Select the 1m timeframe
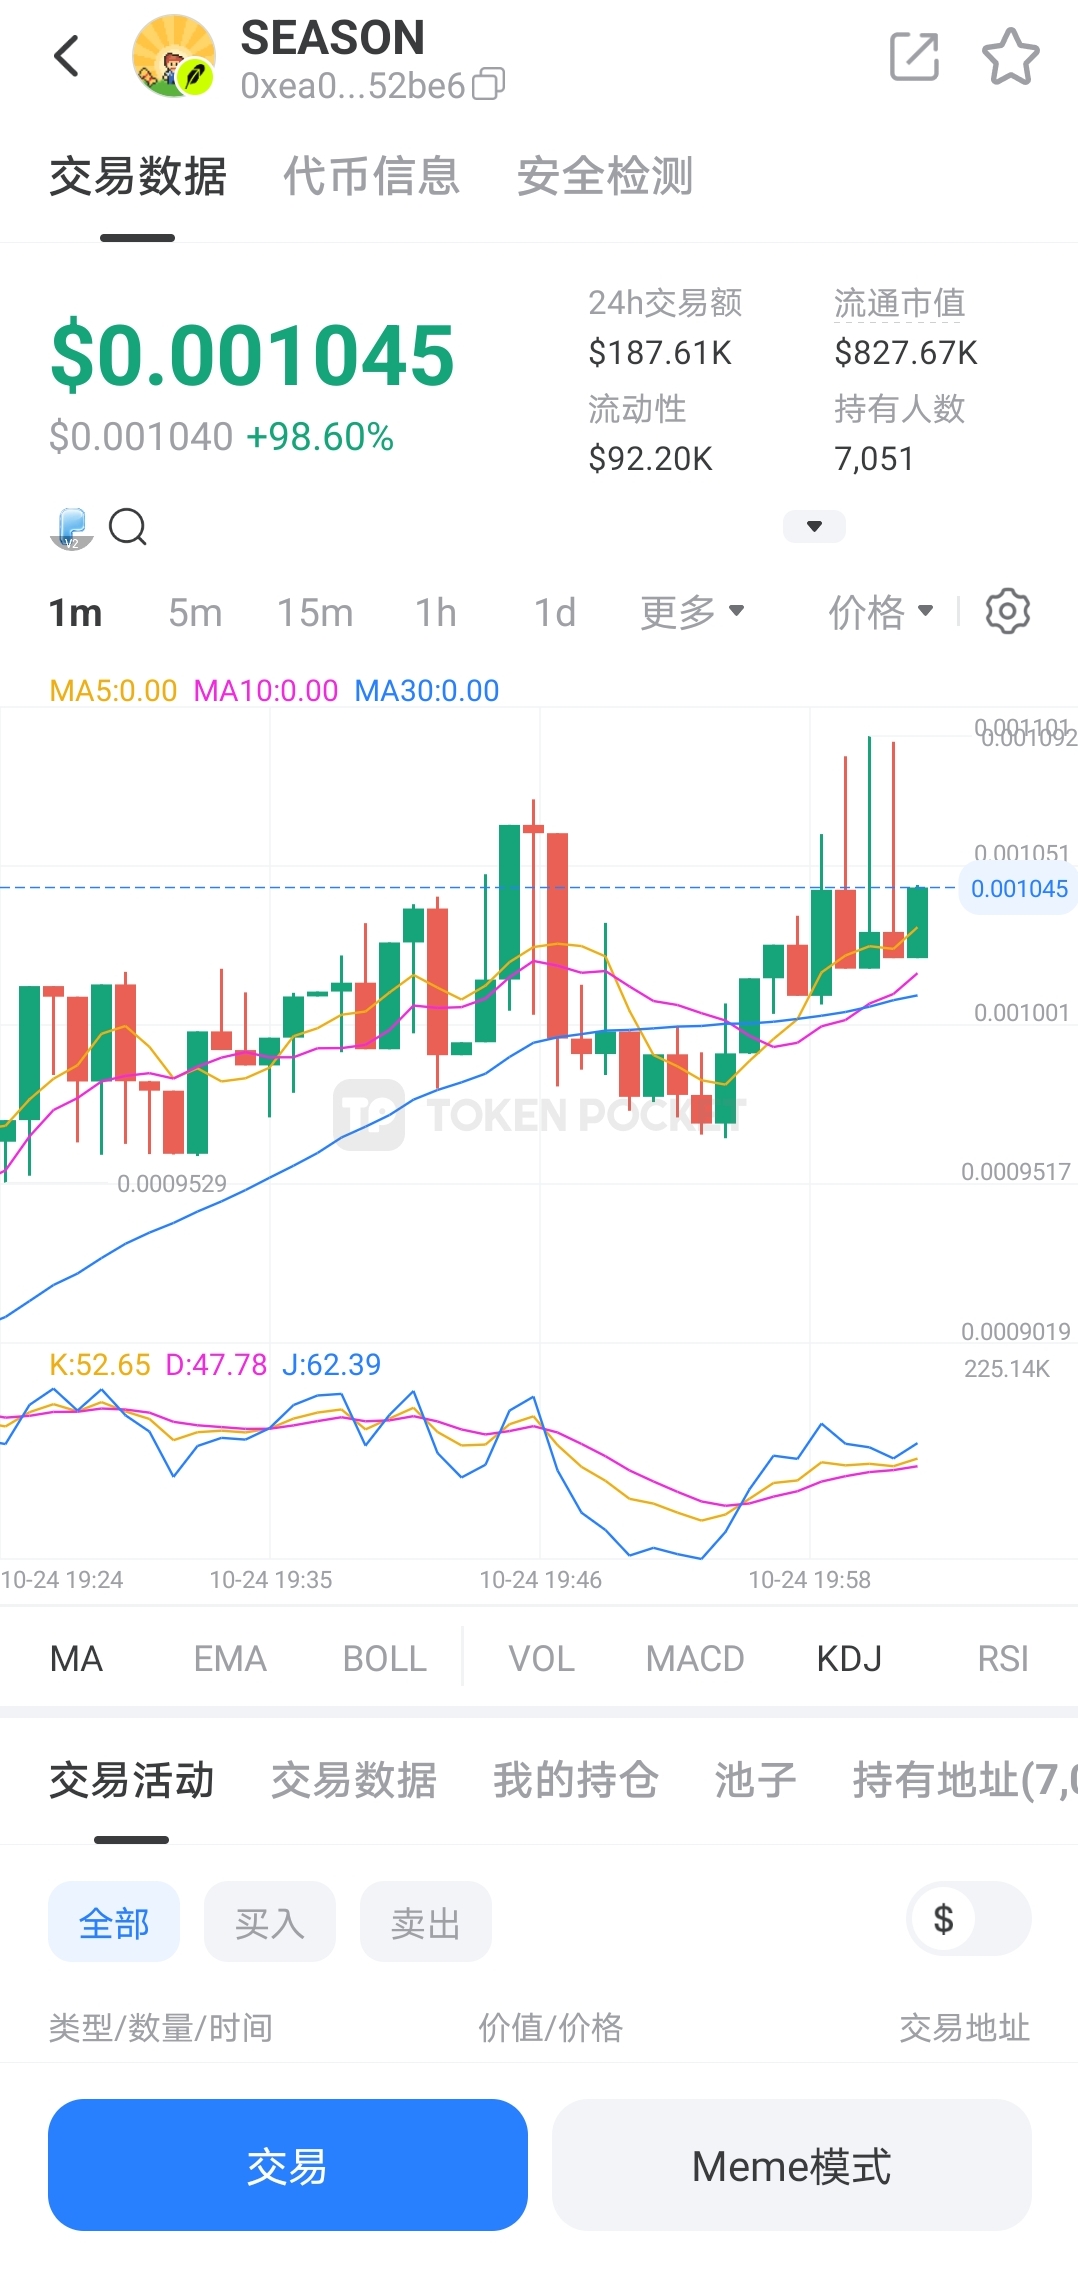1078x2279 pixels. point(76,612)
